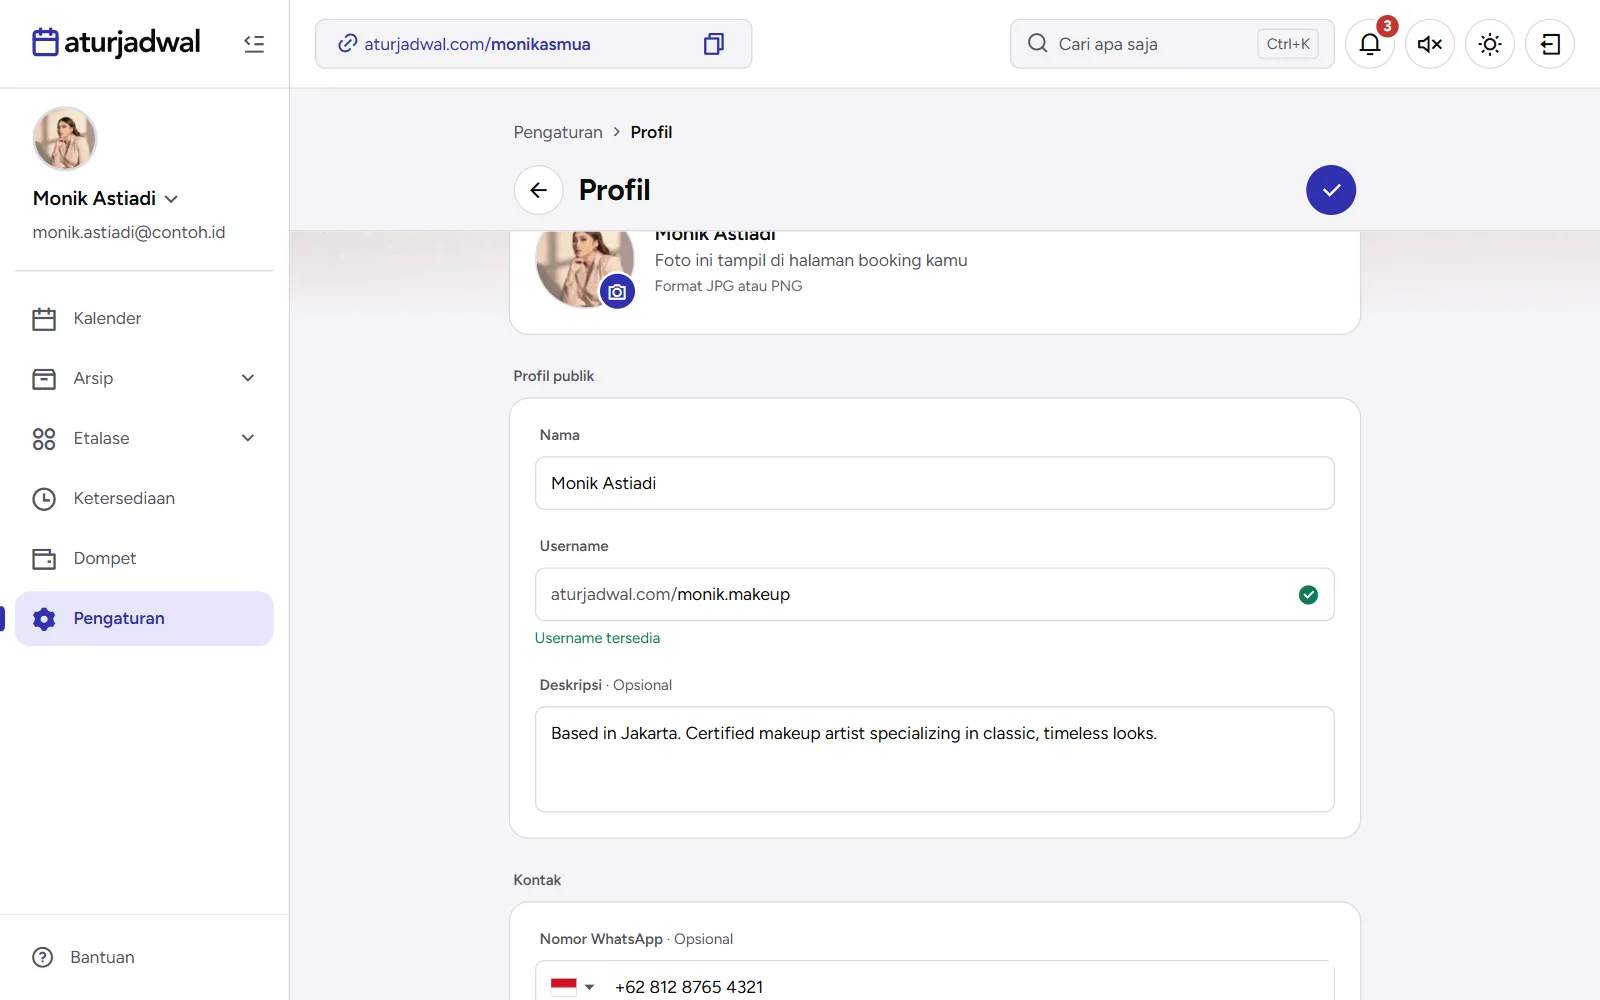The width and height of the screenshot is (1600, 1000).
Task: Open the notifications bell
Action: click(x=1370, y=44)
